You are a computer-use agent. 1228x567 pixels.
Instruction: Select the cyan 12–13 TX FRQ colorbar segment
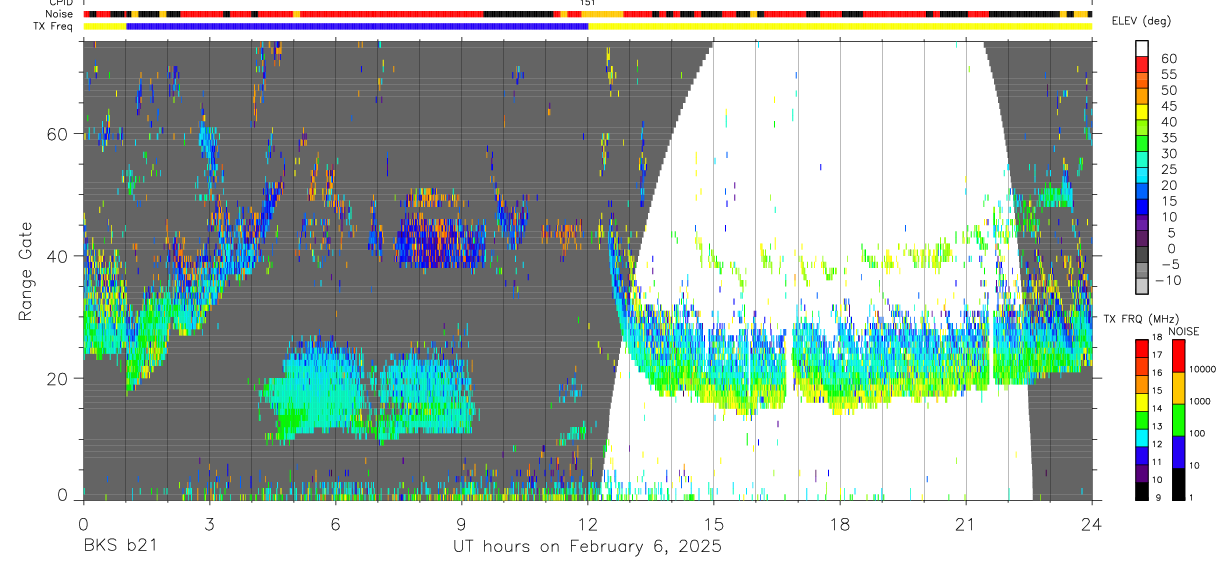click(1142, 436)
